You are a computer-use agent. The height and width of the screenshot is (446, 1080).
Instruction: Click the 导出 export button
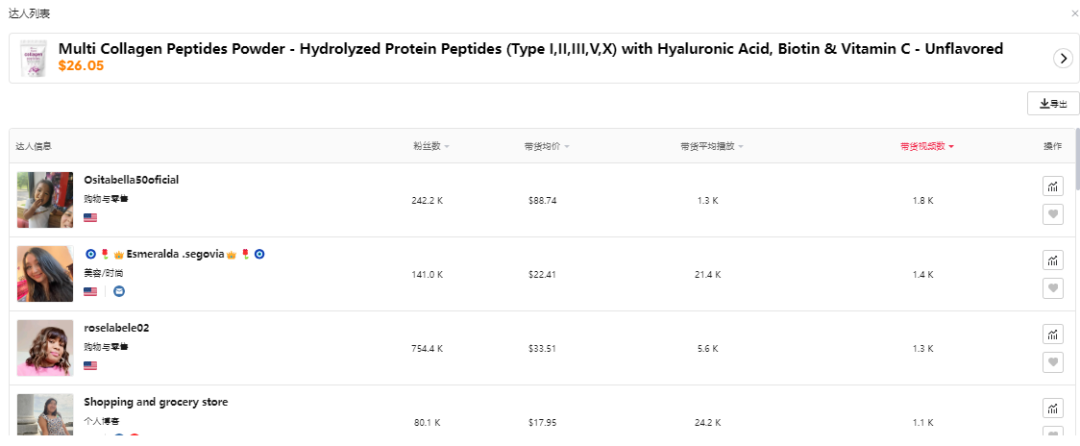(x=1053, y=103)
